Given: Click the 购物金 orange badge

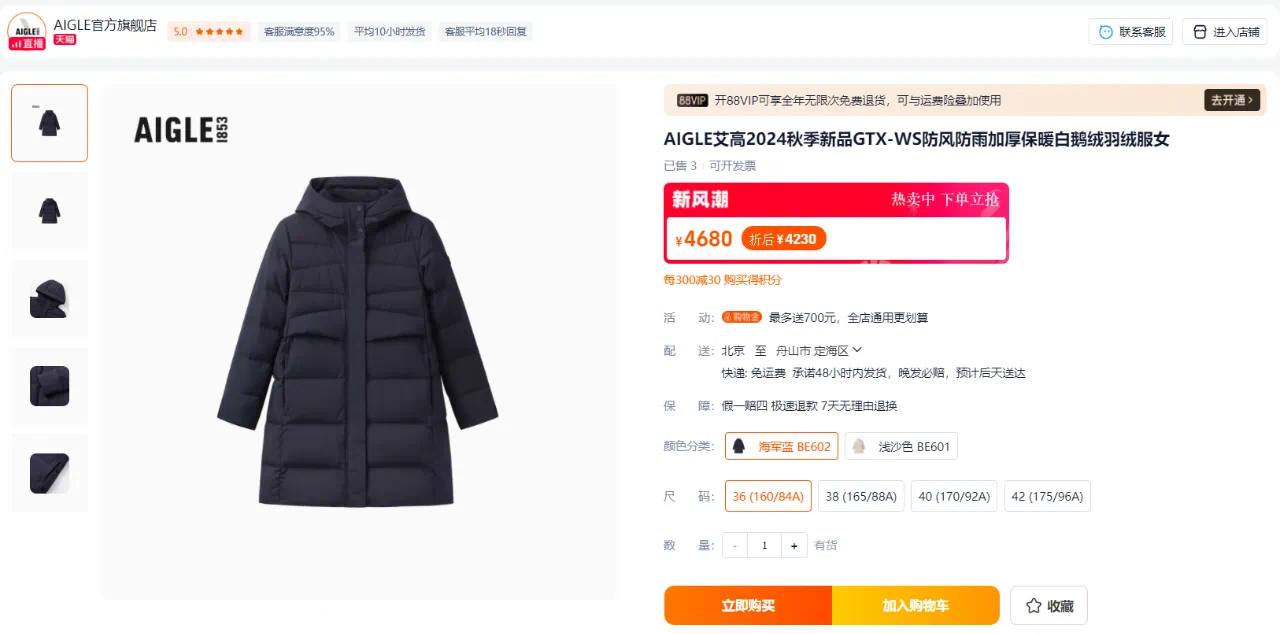Looking at the screenshot, I should click(742, 317).
